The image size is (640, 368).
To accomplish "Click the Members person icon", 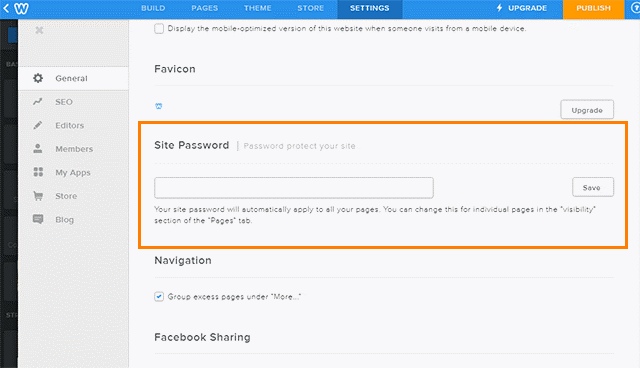I will point(38,149).
